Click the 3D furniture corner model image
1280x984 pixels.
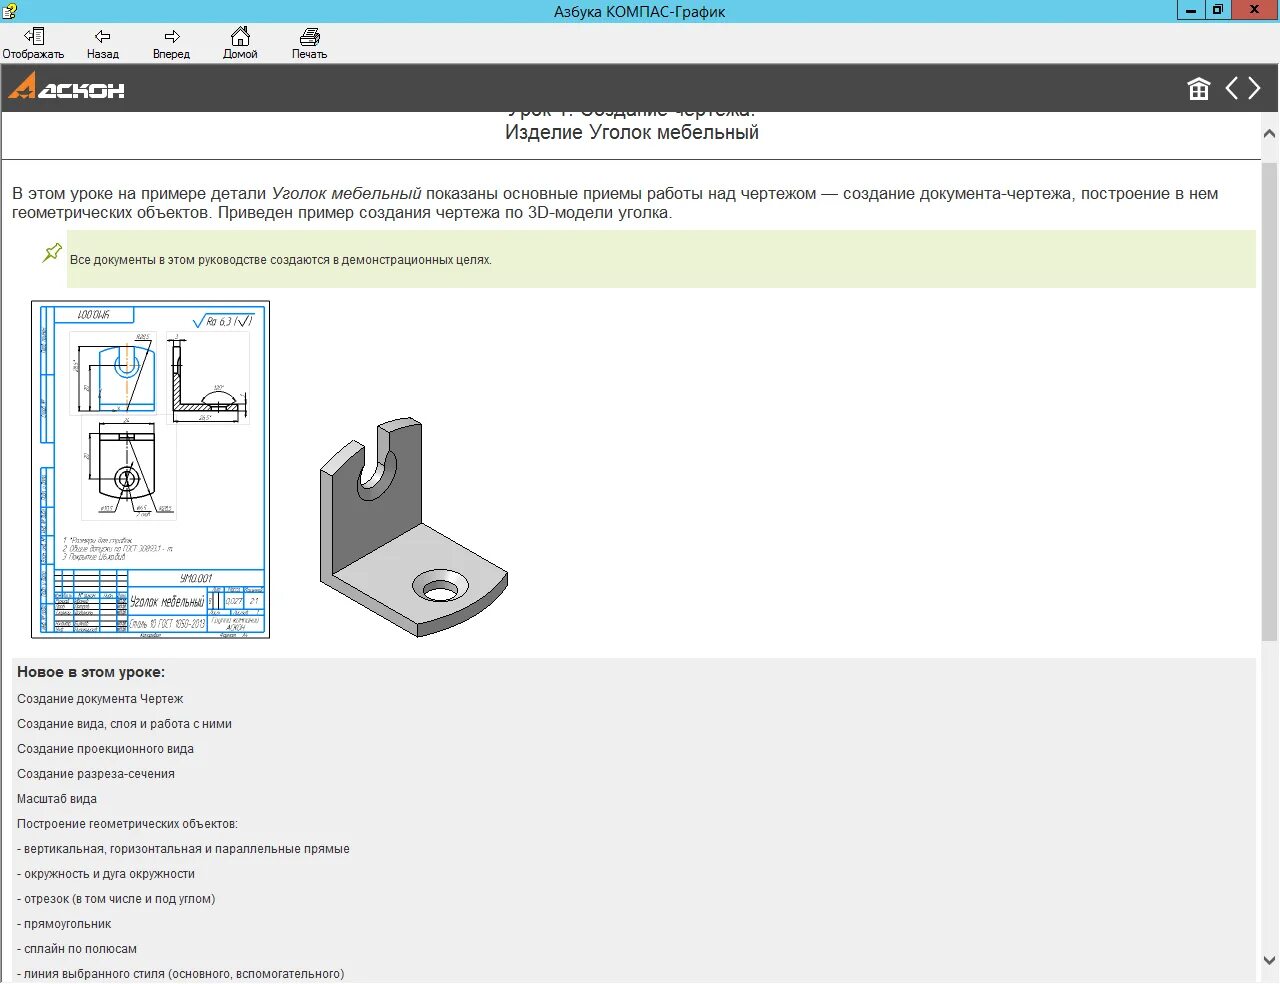point(413,526)
